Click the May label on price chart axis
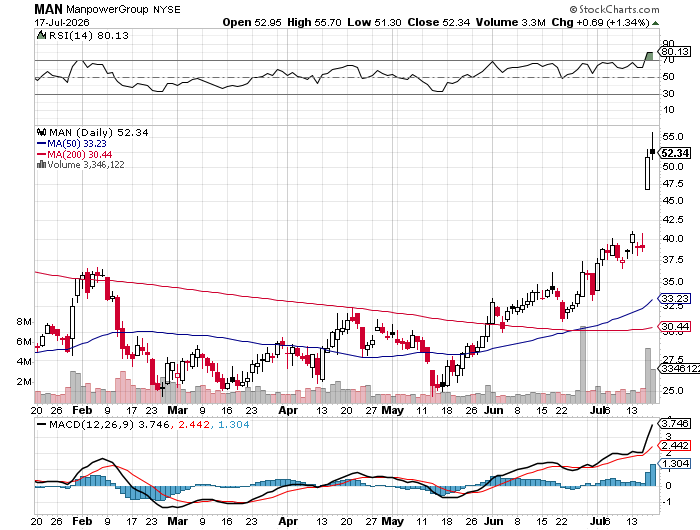This screenshot has height=530, width=700. click(393, 410)
